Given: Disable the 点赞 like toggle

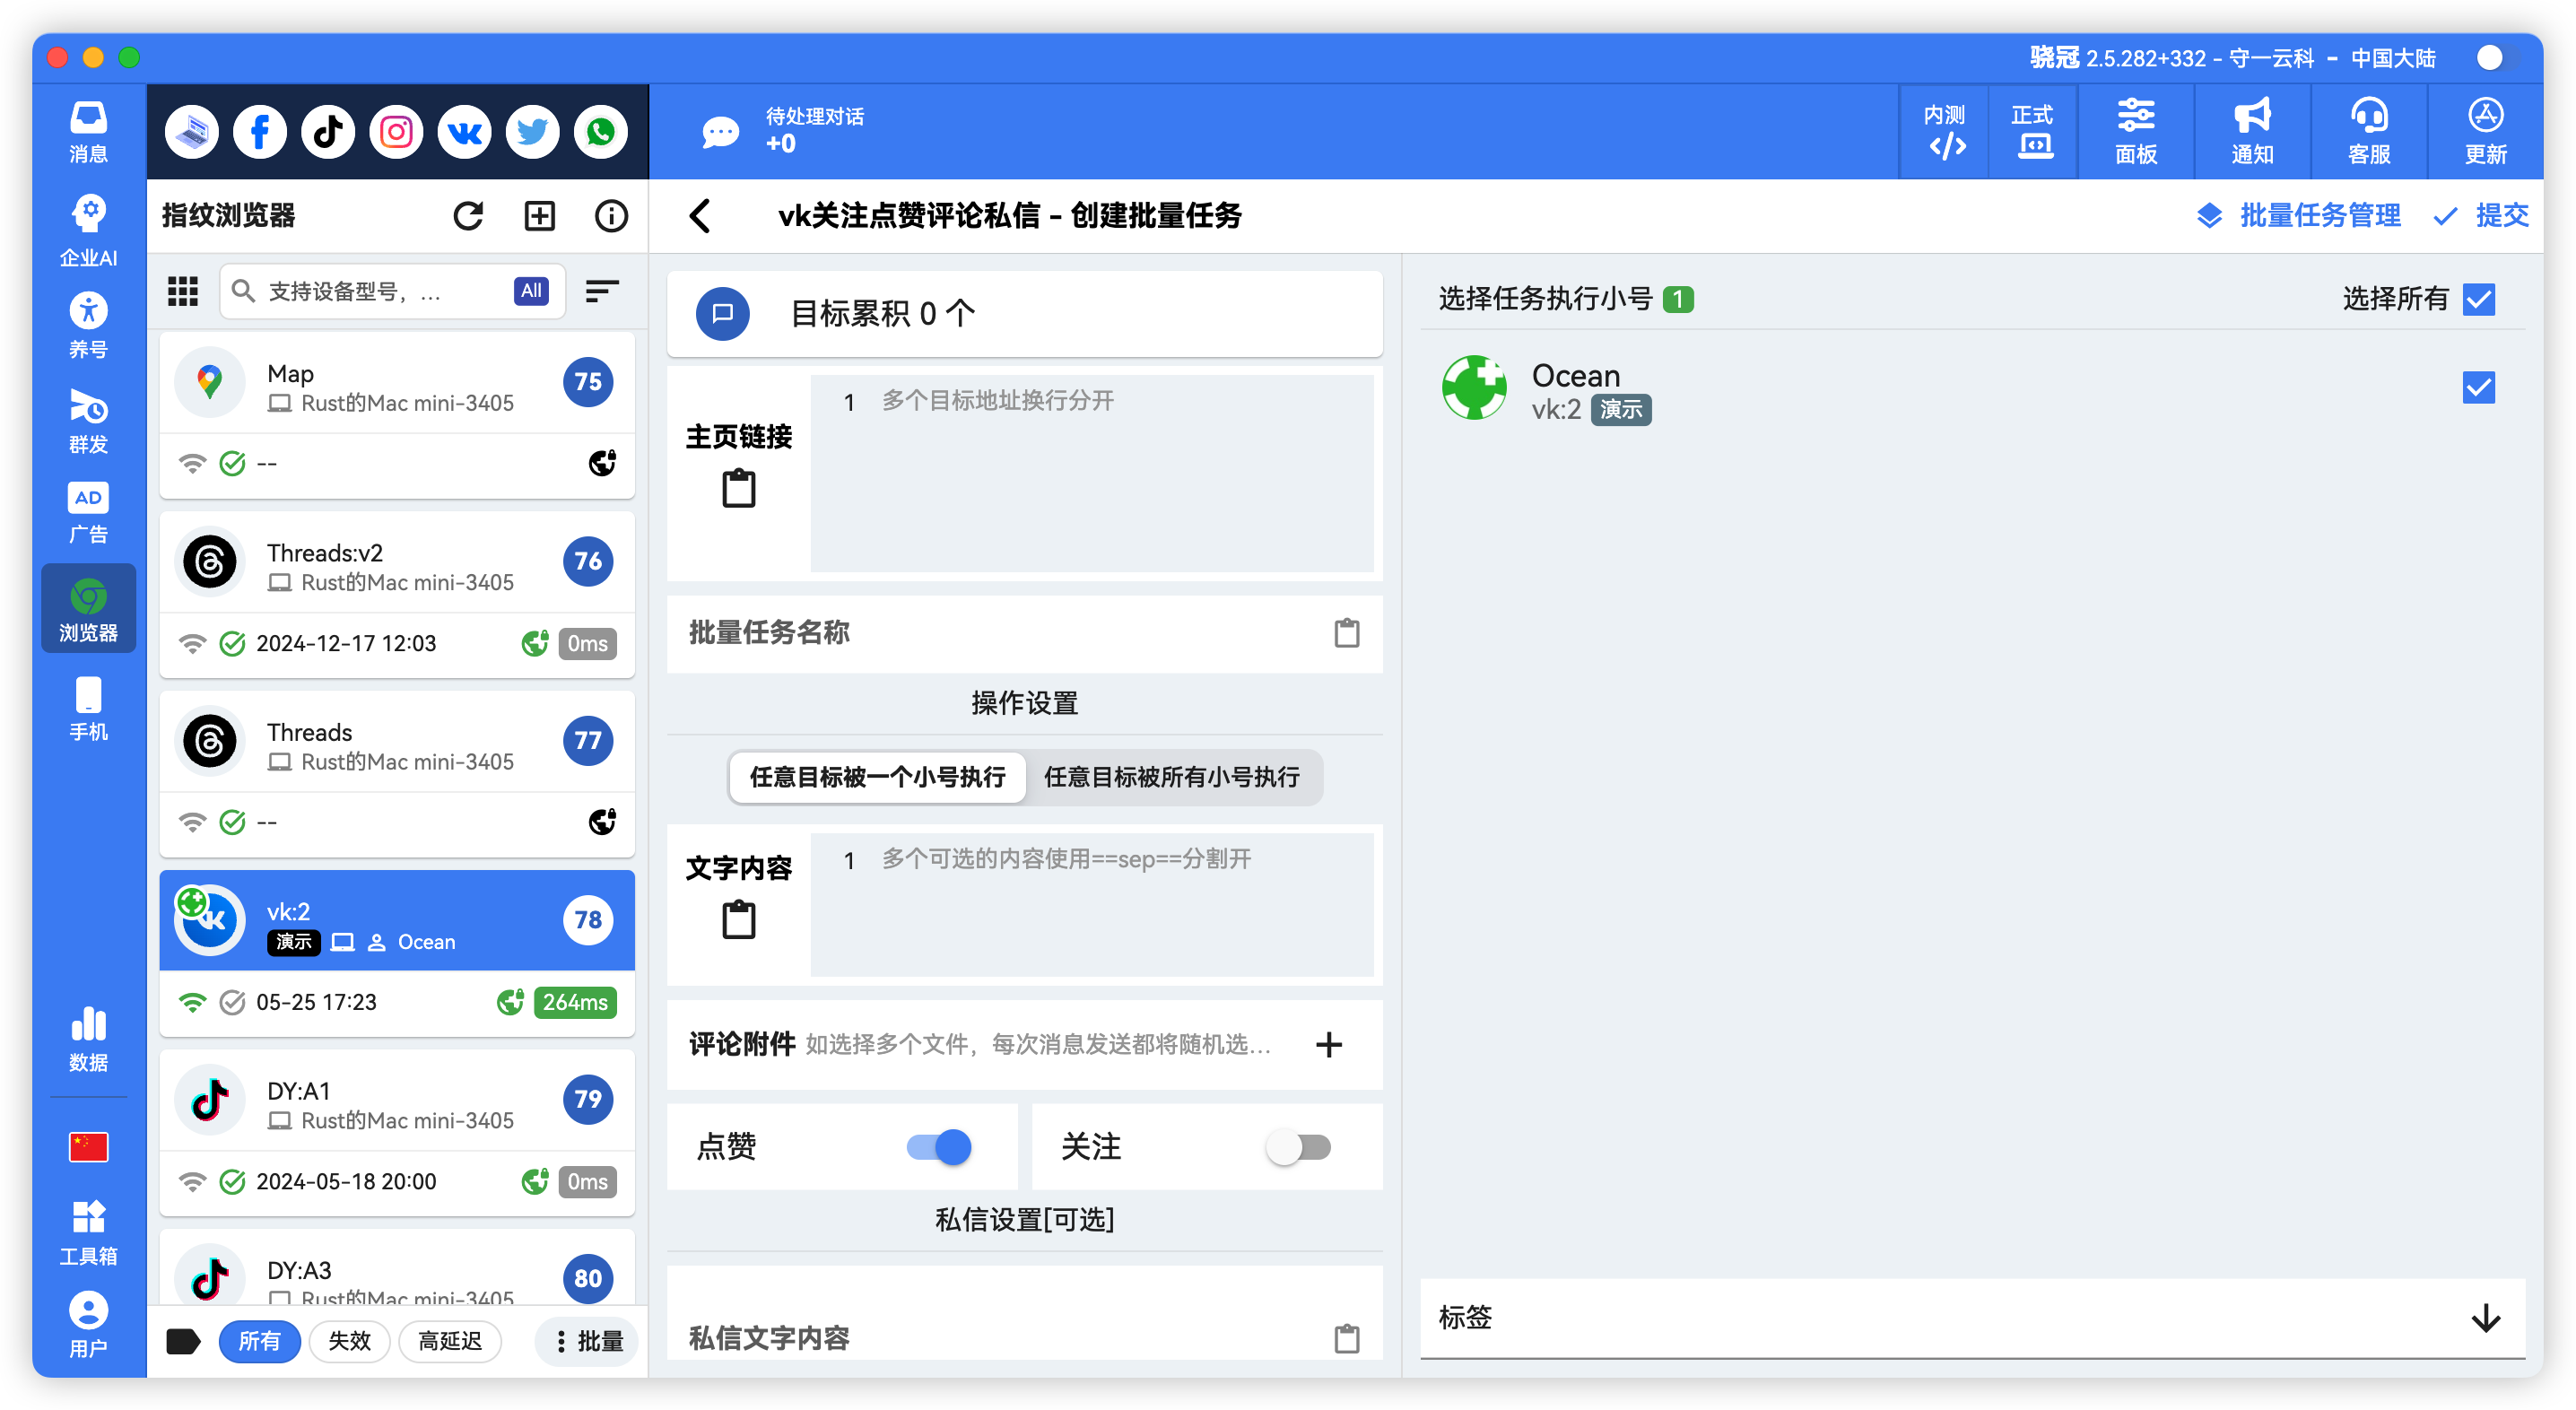Looking at the screenshot, I should click(937, 1147).
